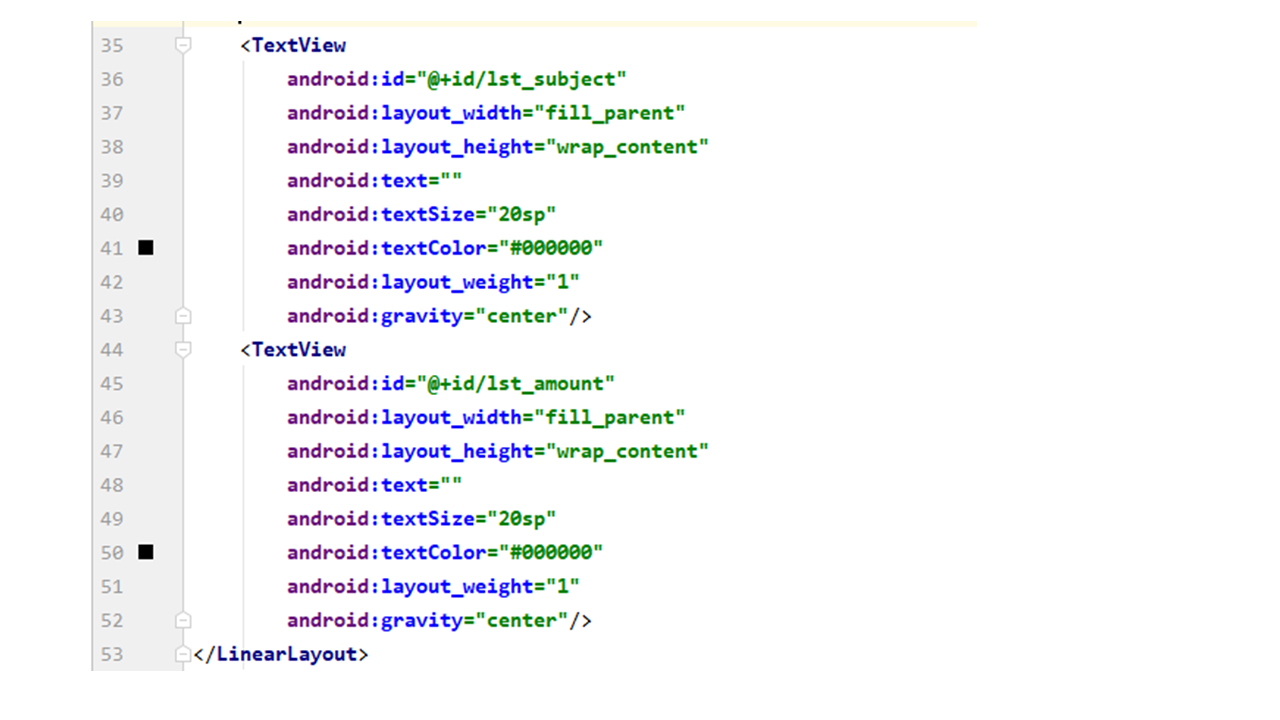Click the fold end marker on line 52
The height and width of the screenshot is (720, 1280).
pyautogui.click(x=182, y=620)
